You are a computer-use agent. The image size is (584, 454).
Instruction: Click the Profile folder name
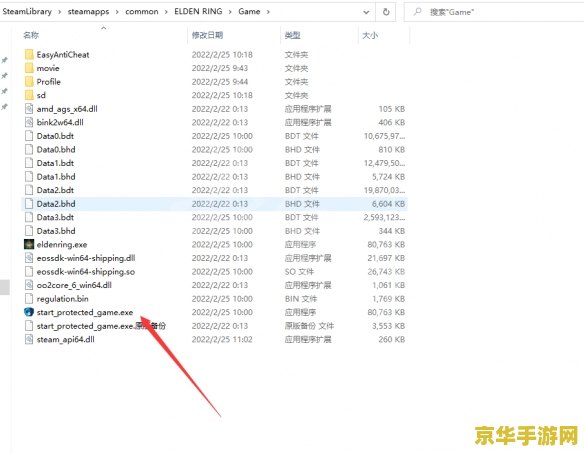[x=48, y=82]
